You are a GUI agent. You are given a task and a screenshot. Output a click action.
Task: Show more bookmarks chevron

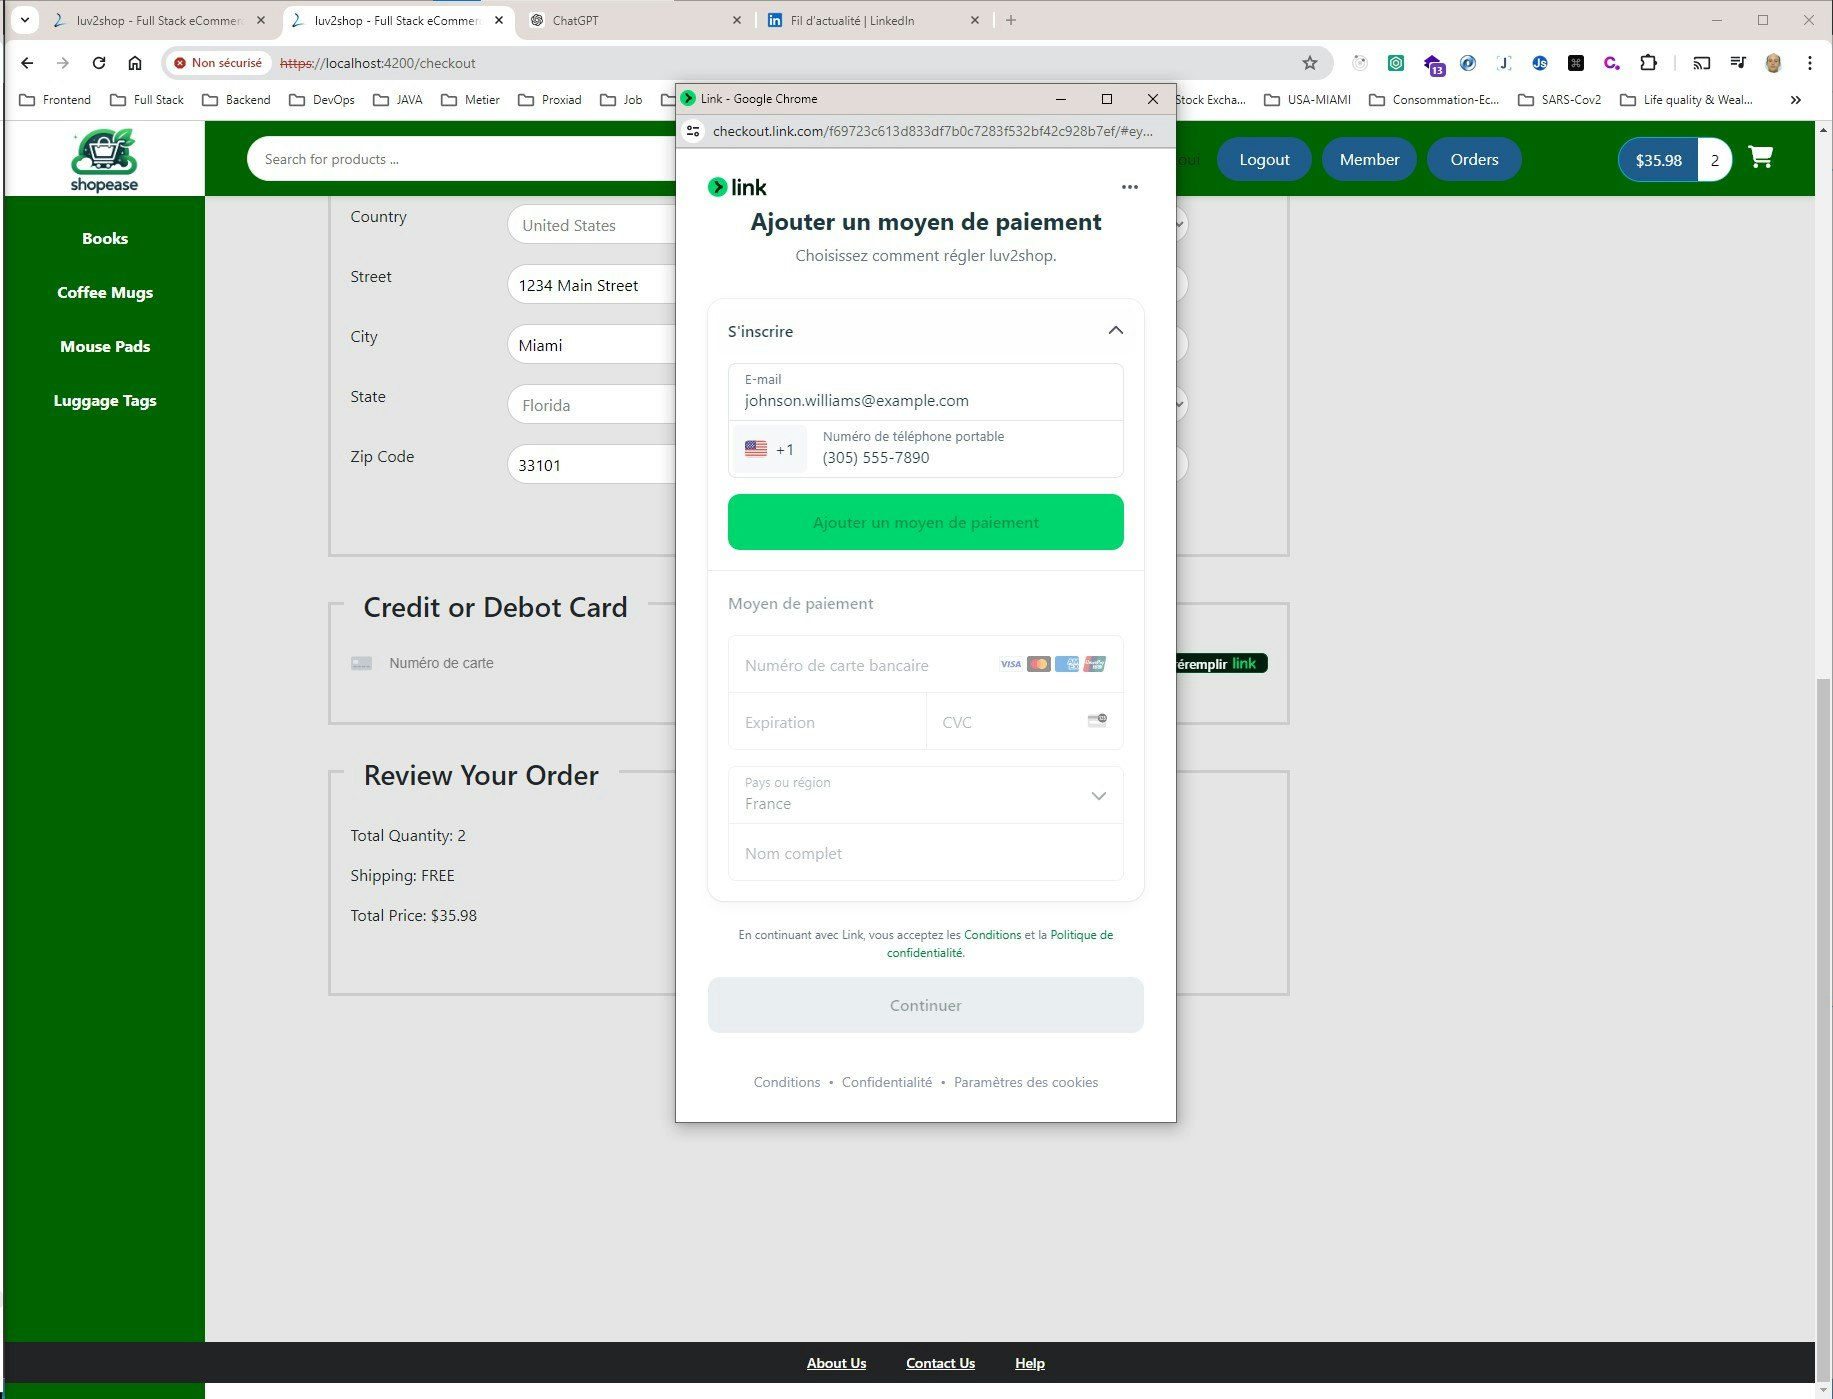pyautogui.click(x=1795, y=100)
